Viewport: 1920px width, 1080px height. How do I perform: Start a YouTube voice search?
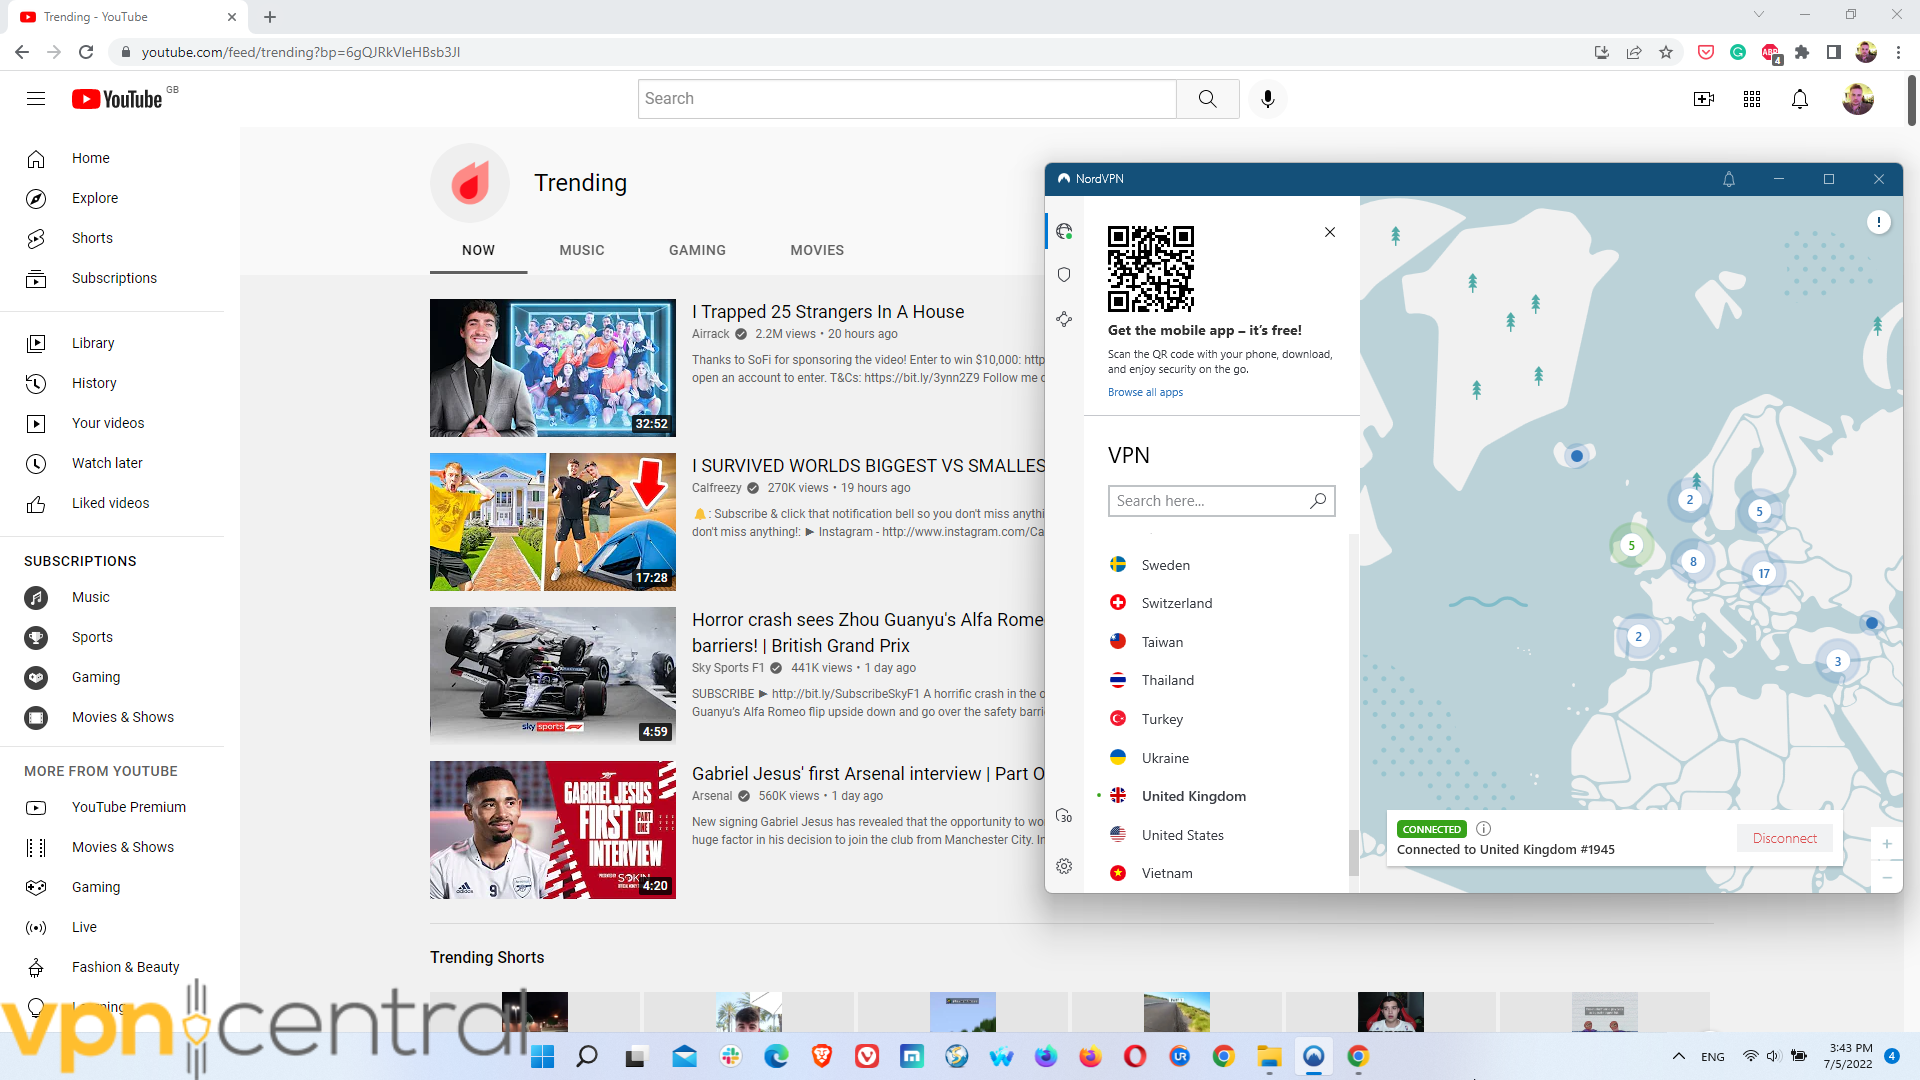pyautogui.click(x=1267, y=99)
